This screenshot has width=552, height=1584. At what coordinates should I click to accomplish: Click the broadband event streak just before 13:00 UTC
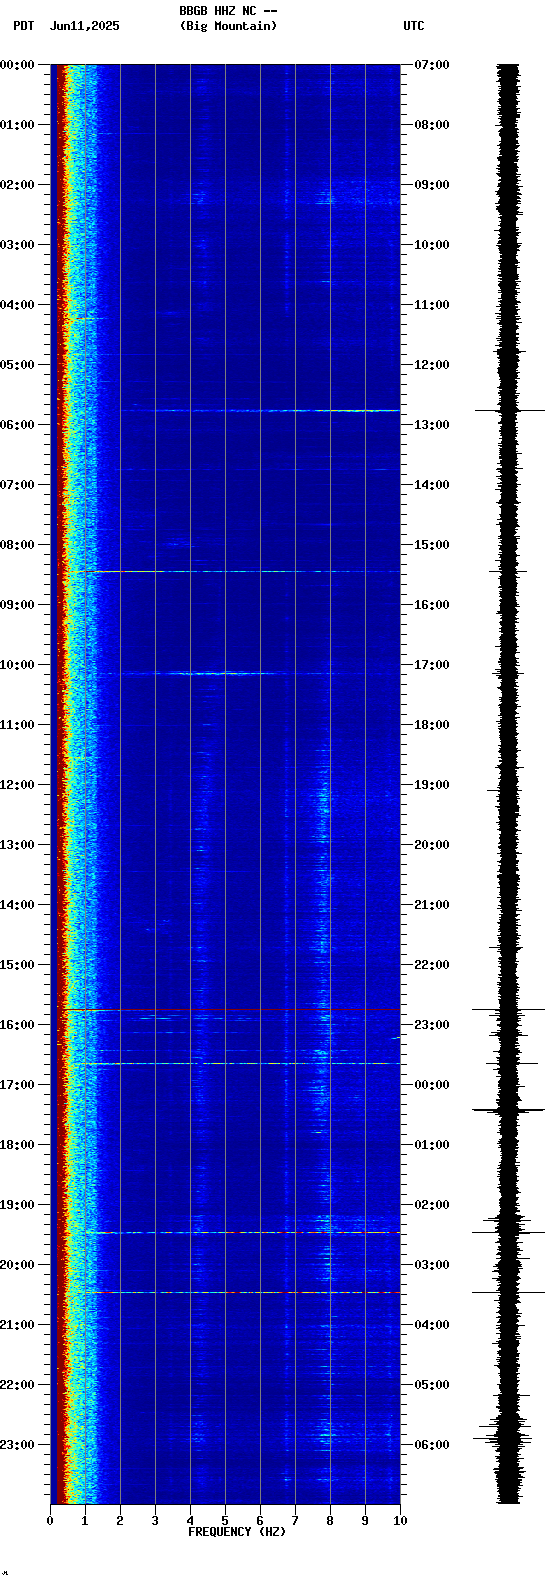(260, 410)
